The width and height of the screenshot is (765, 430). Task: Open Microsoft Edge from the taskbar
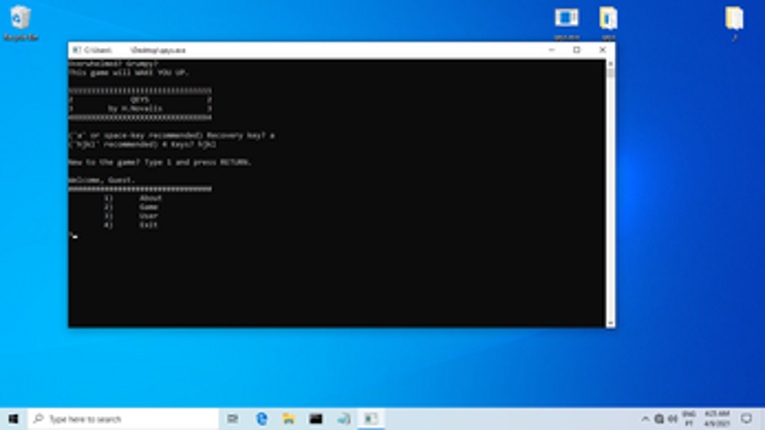262,419
